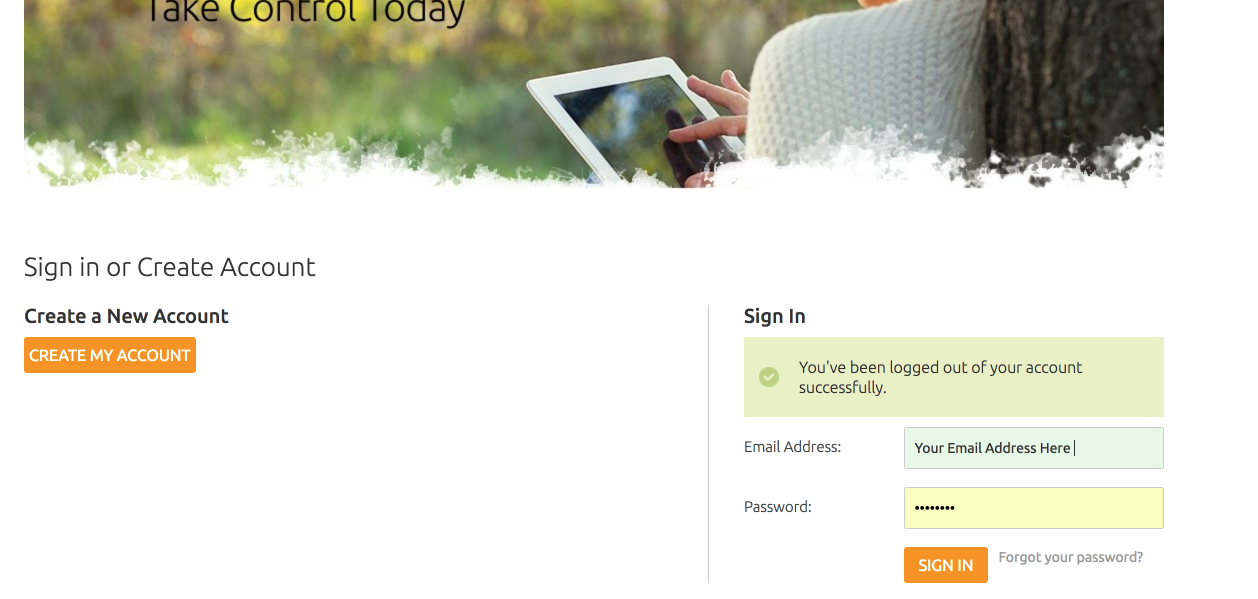Viewport: 1258px width, 599px height.
Task: Click the Email Address label
Action: coord(792,447)
